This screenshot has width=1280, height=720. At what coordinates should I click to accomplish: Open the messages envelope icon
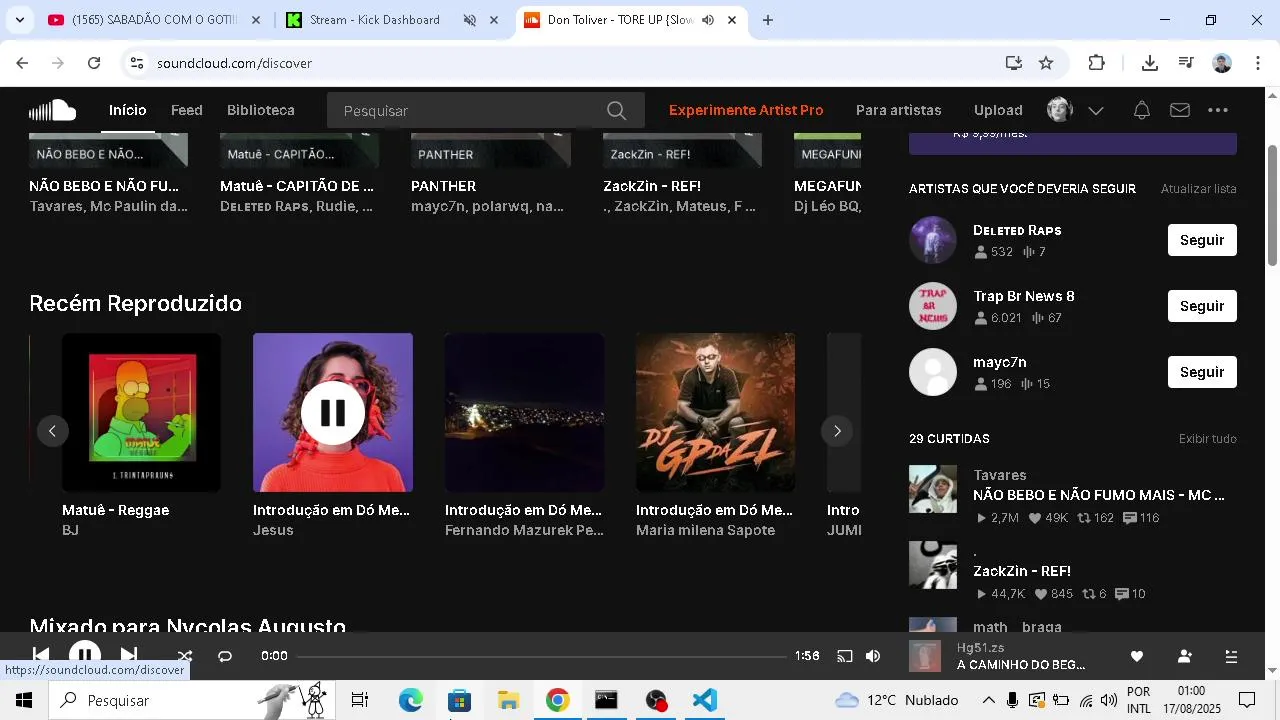(x=1180, y=110)
